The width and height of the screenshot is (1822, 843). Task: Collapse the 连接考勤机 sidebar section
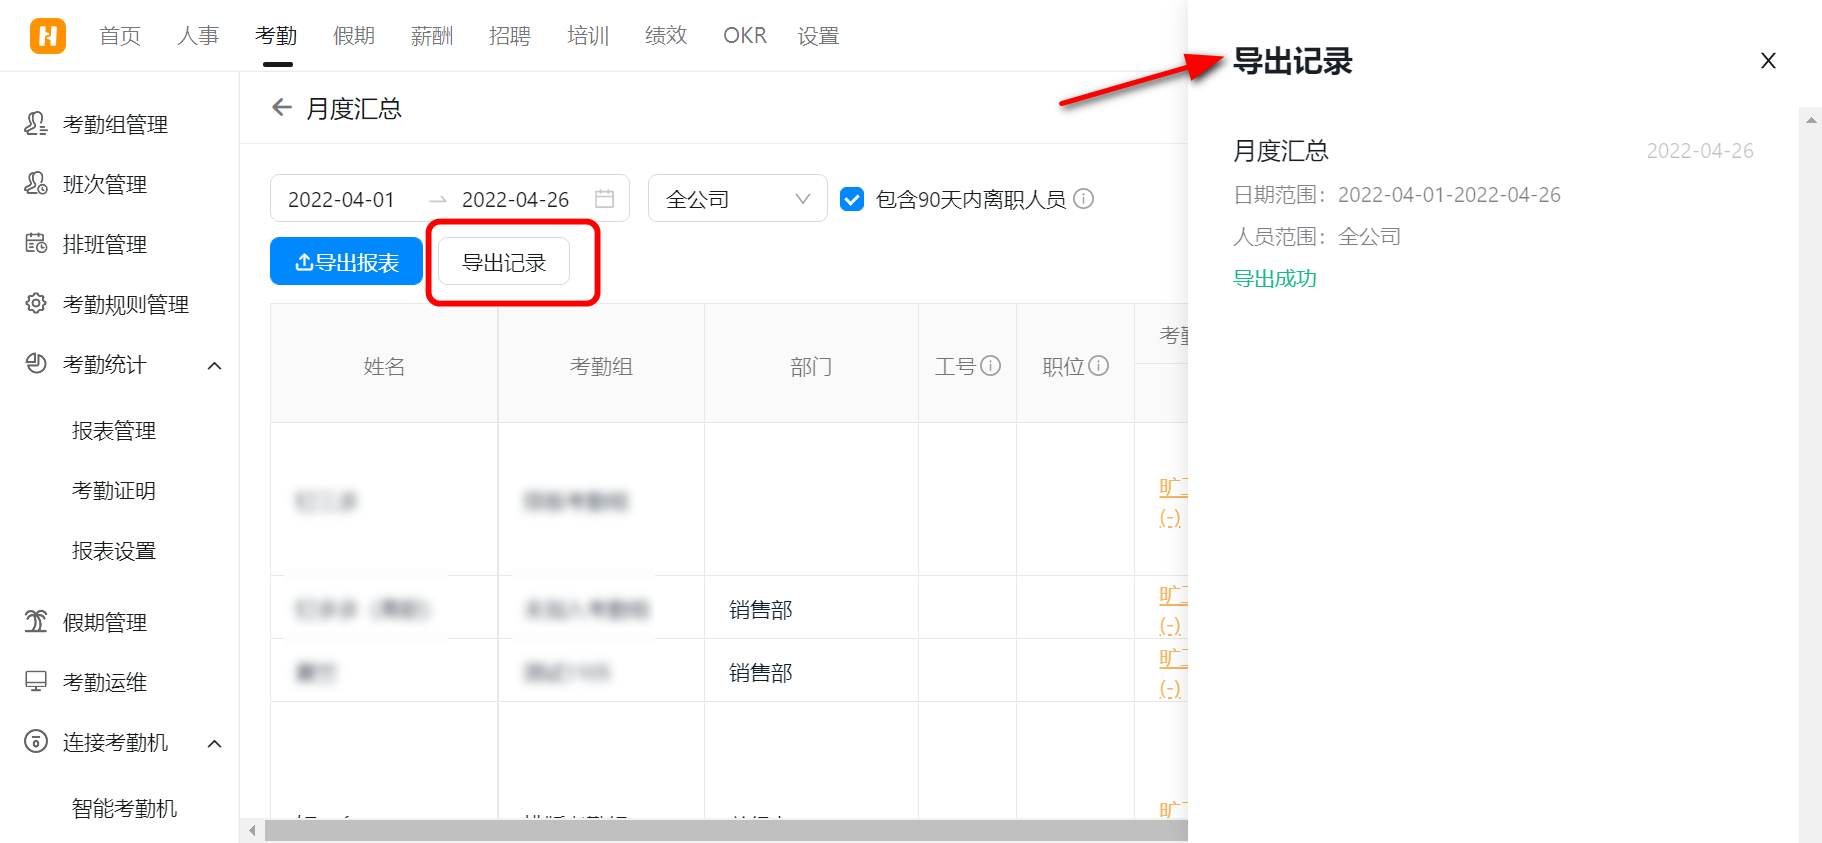pos(214,743)
